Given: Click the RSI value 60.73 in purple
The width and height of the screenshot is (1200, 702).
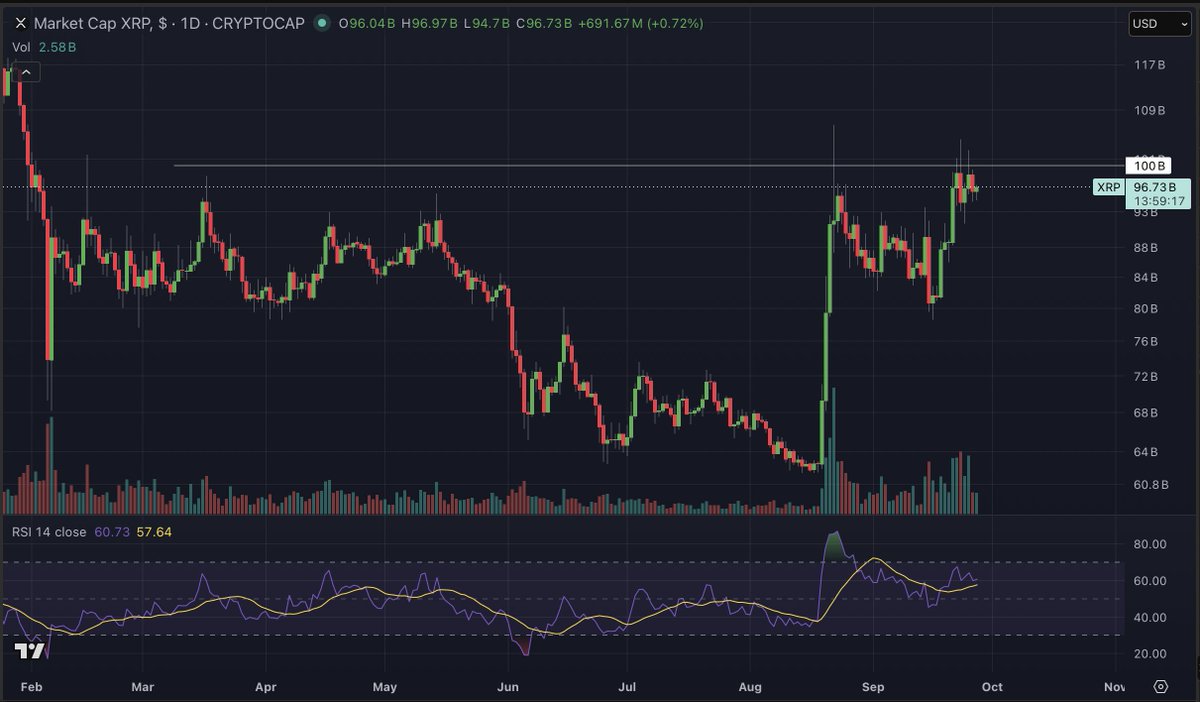Looking at the screenshot, I should tap(110, 532).
